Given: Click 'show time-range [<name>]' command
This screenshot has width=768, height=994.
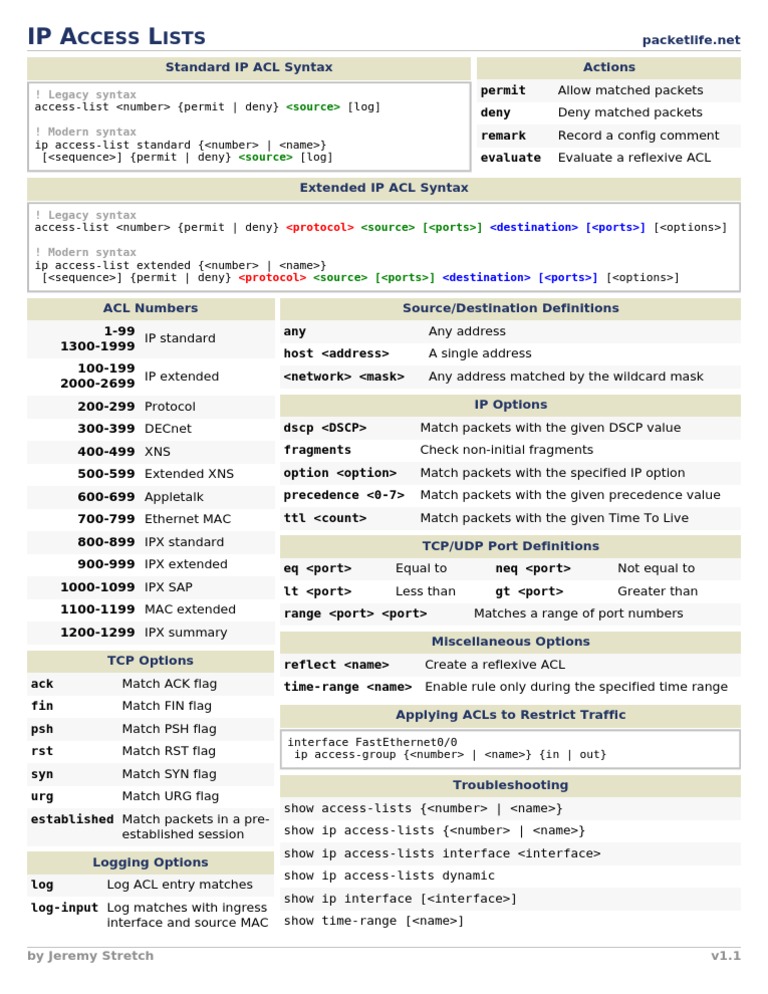Looking at the screenshot, I should click(x=374, y=920).
